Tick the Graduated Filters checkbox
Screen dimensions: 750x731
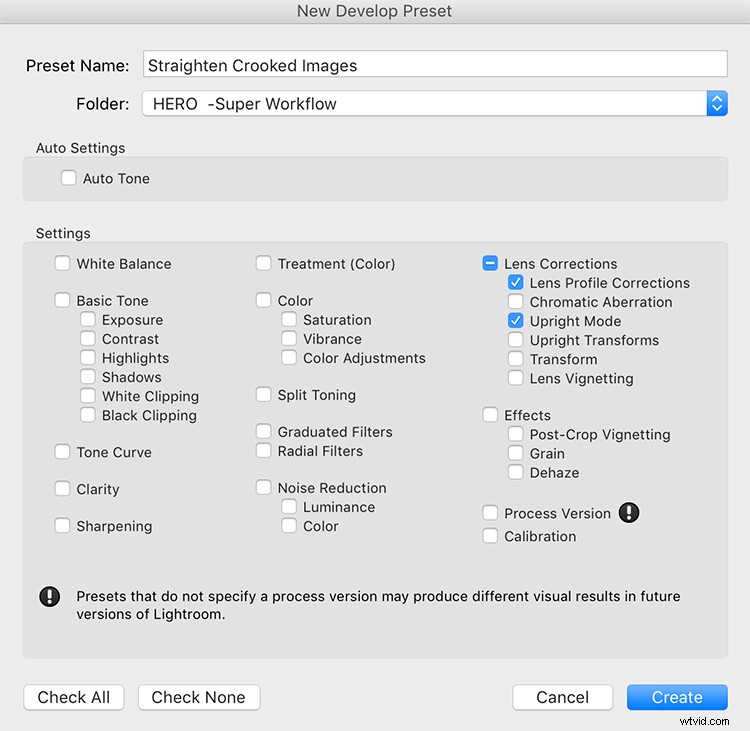coord(263,432)
